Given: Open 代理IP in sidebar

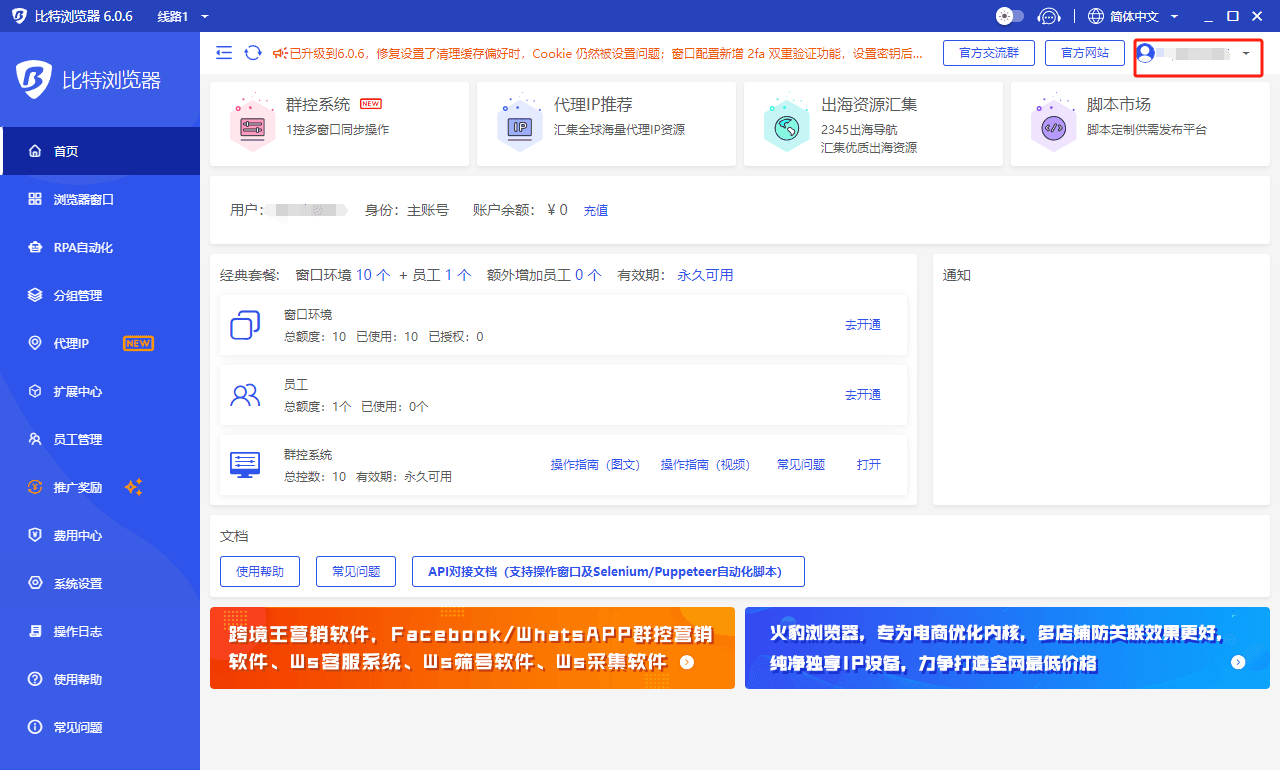Looking at the screenshot, I should pos(100,343).
